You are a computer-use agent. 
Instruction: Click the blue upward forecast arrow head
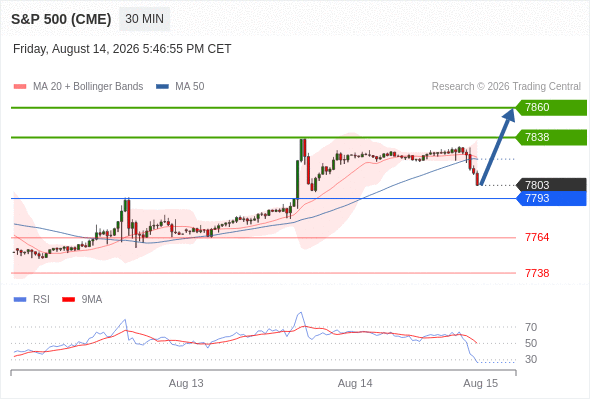coord(509,114)
